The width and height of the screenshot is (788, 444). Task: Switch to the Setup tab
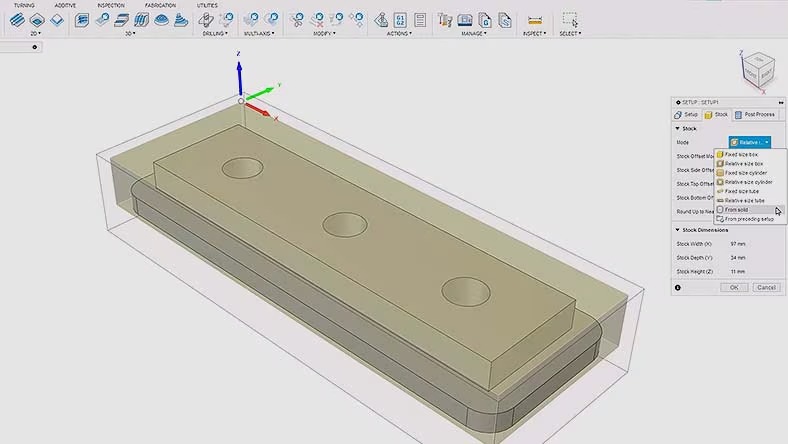click(686, 115)
